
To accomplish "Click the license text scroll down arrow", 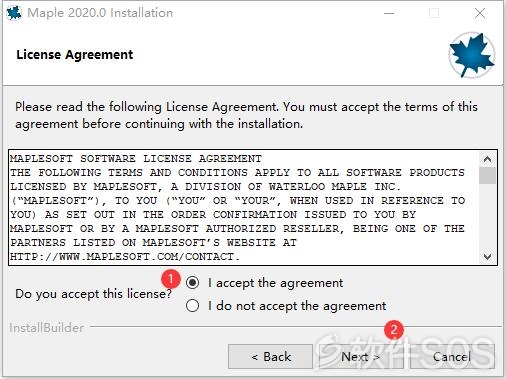I will 487,257.
